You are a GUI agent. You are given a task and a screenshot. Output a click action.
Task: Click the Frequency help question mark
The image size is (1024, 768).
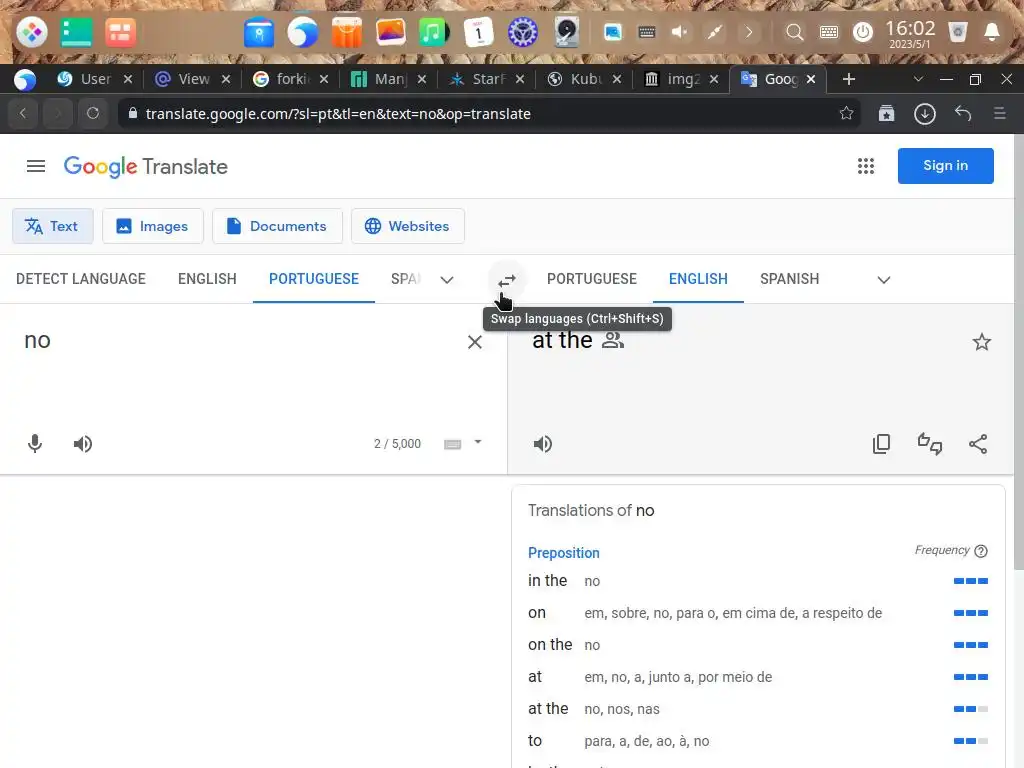(x=981, y=551)
